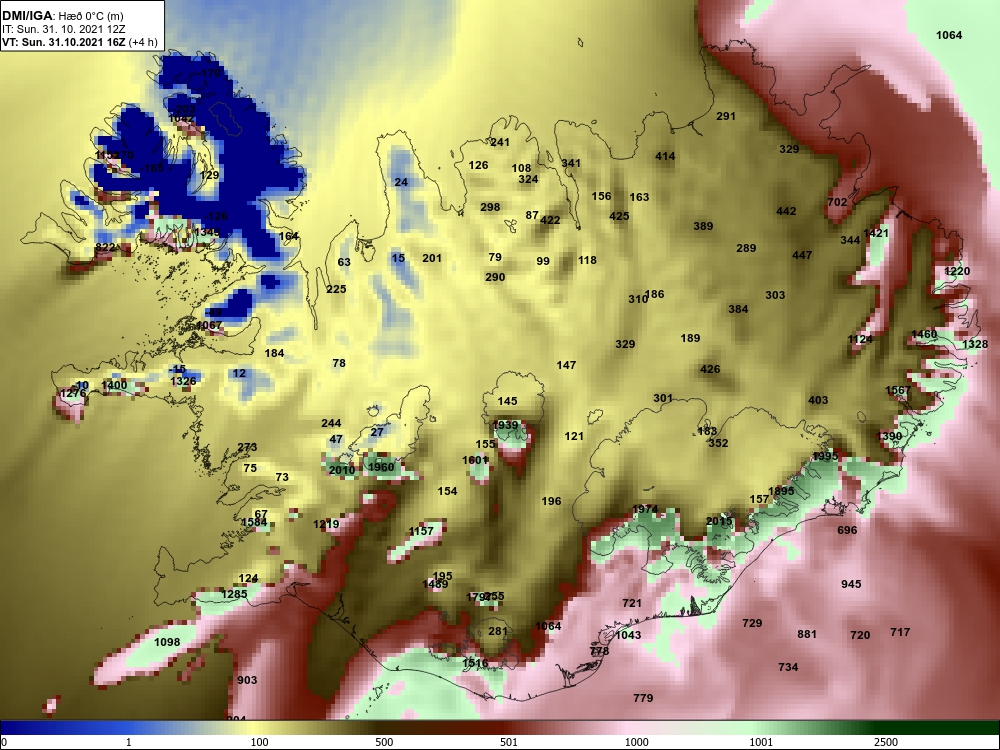Click the 'DMI/IGA: Hæð 0°C (m)' title text

(x=62, y=16)
